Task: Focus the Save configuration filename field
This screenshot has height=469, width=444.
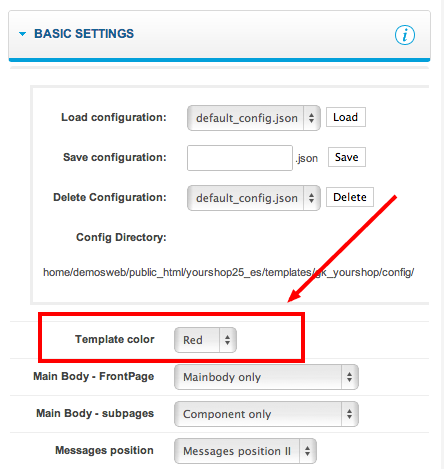Action: click(x=240, y=158)
